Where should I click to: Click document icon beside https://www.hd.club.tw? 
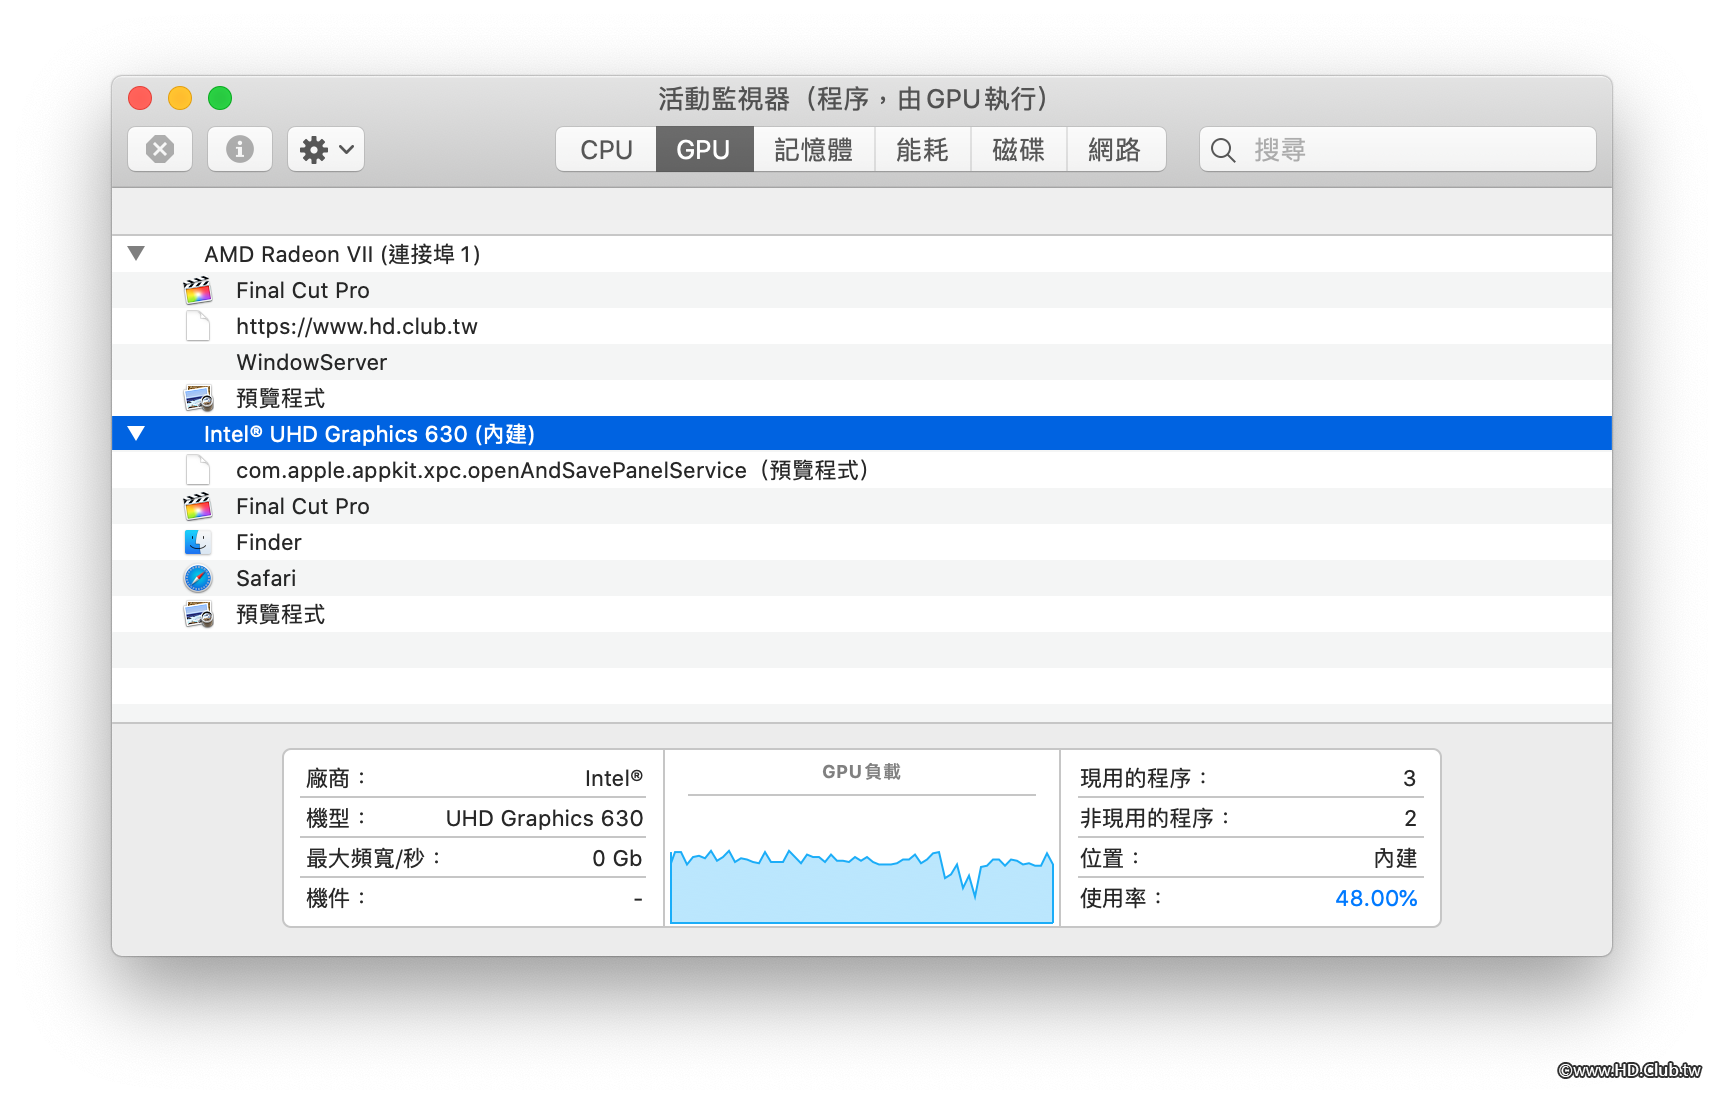tap(198, 326)
